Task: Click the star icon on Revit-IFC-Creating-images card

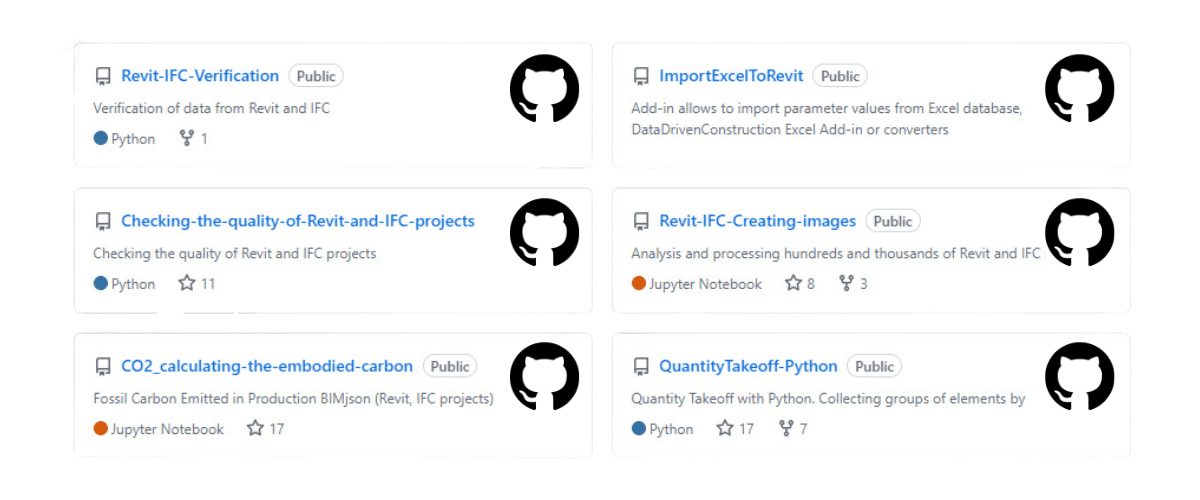Action: (793, 283)
